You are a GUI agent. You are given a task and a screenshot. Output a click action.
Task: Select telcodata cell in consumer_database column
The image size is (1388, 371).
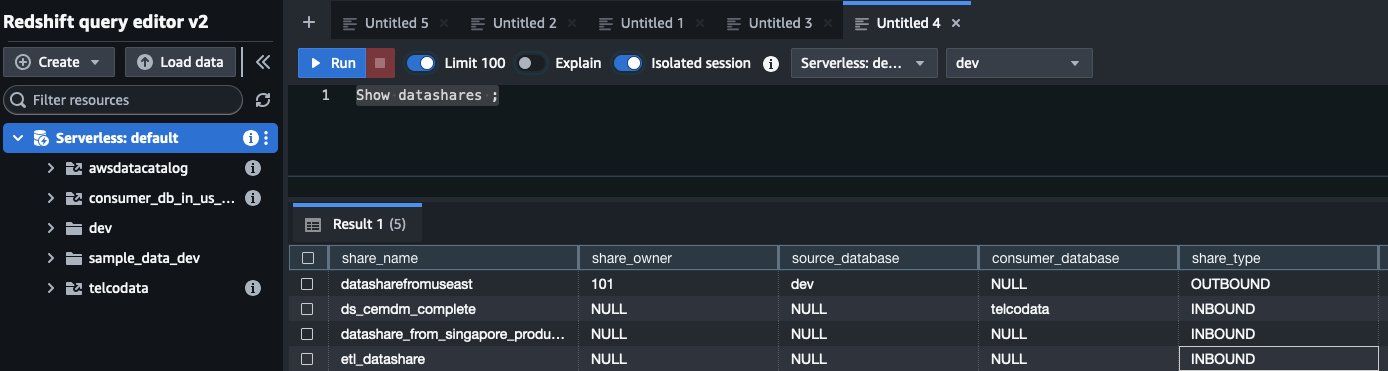pyautogui.click(x=1078, y=309)
